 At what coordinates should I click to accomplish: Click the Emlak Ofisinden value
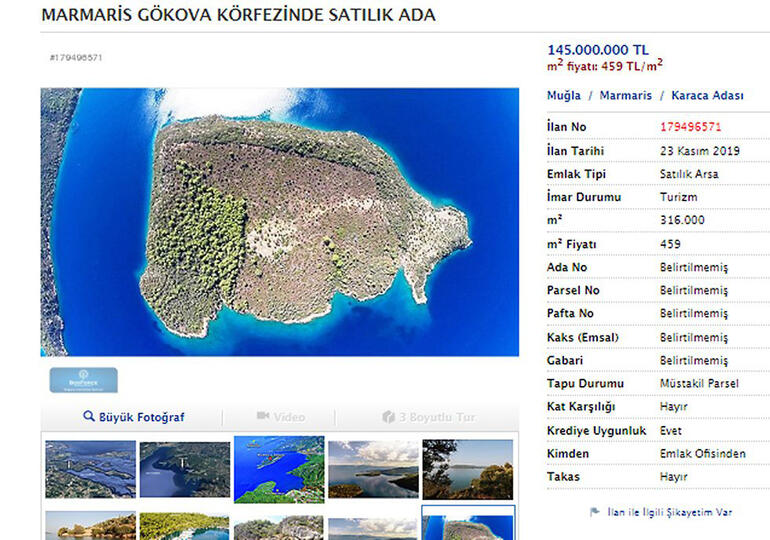point(703,454)
